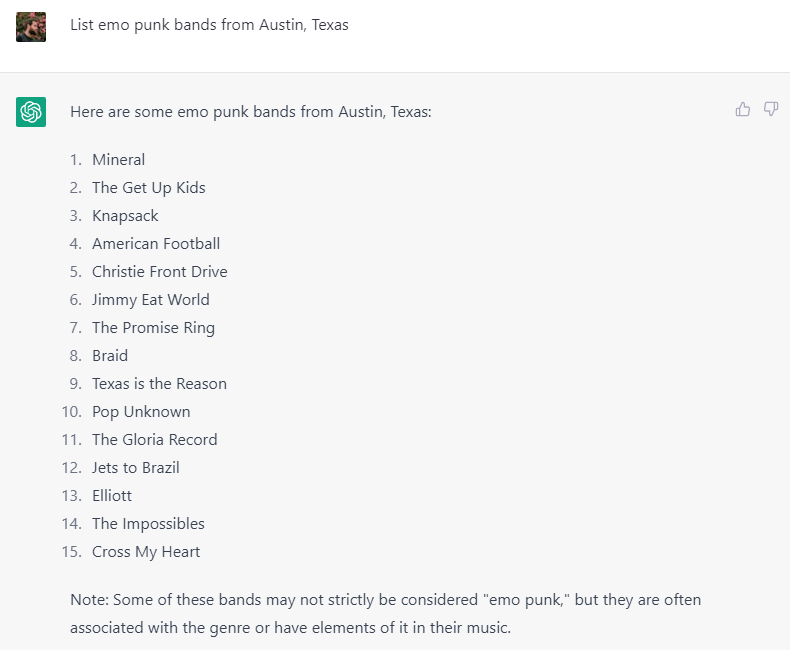The image size is (790, 650).
Task: Click list item Christie Front Drive
Action: tap(160, 272)
